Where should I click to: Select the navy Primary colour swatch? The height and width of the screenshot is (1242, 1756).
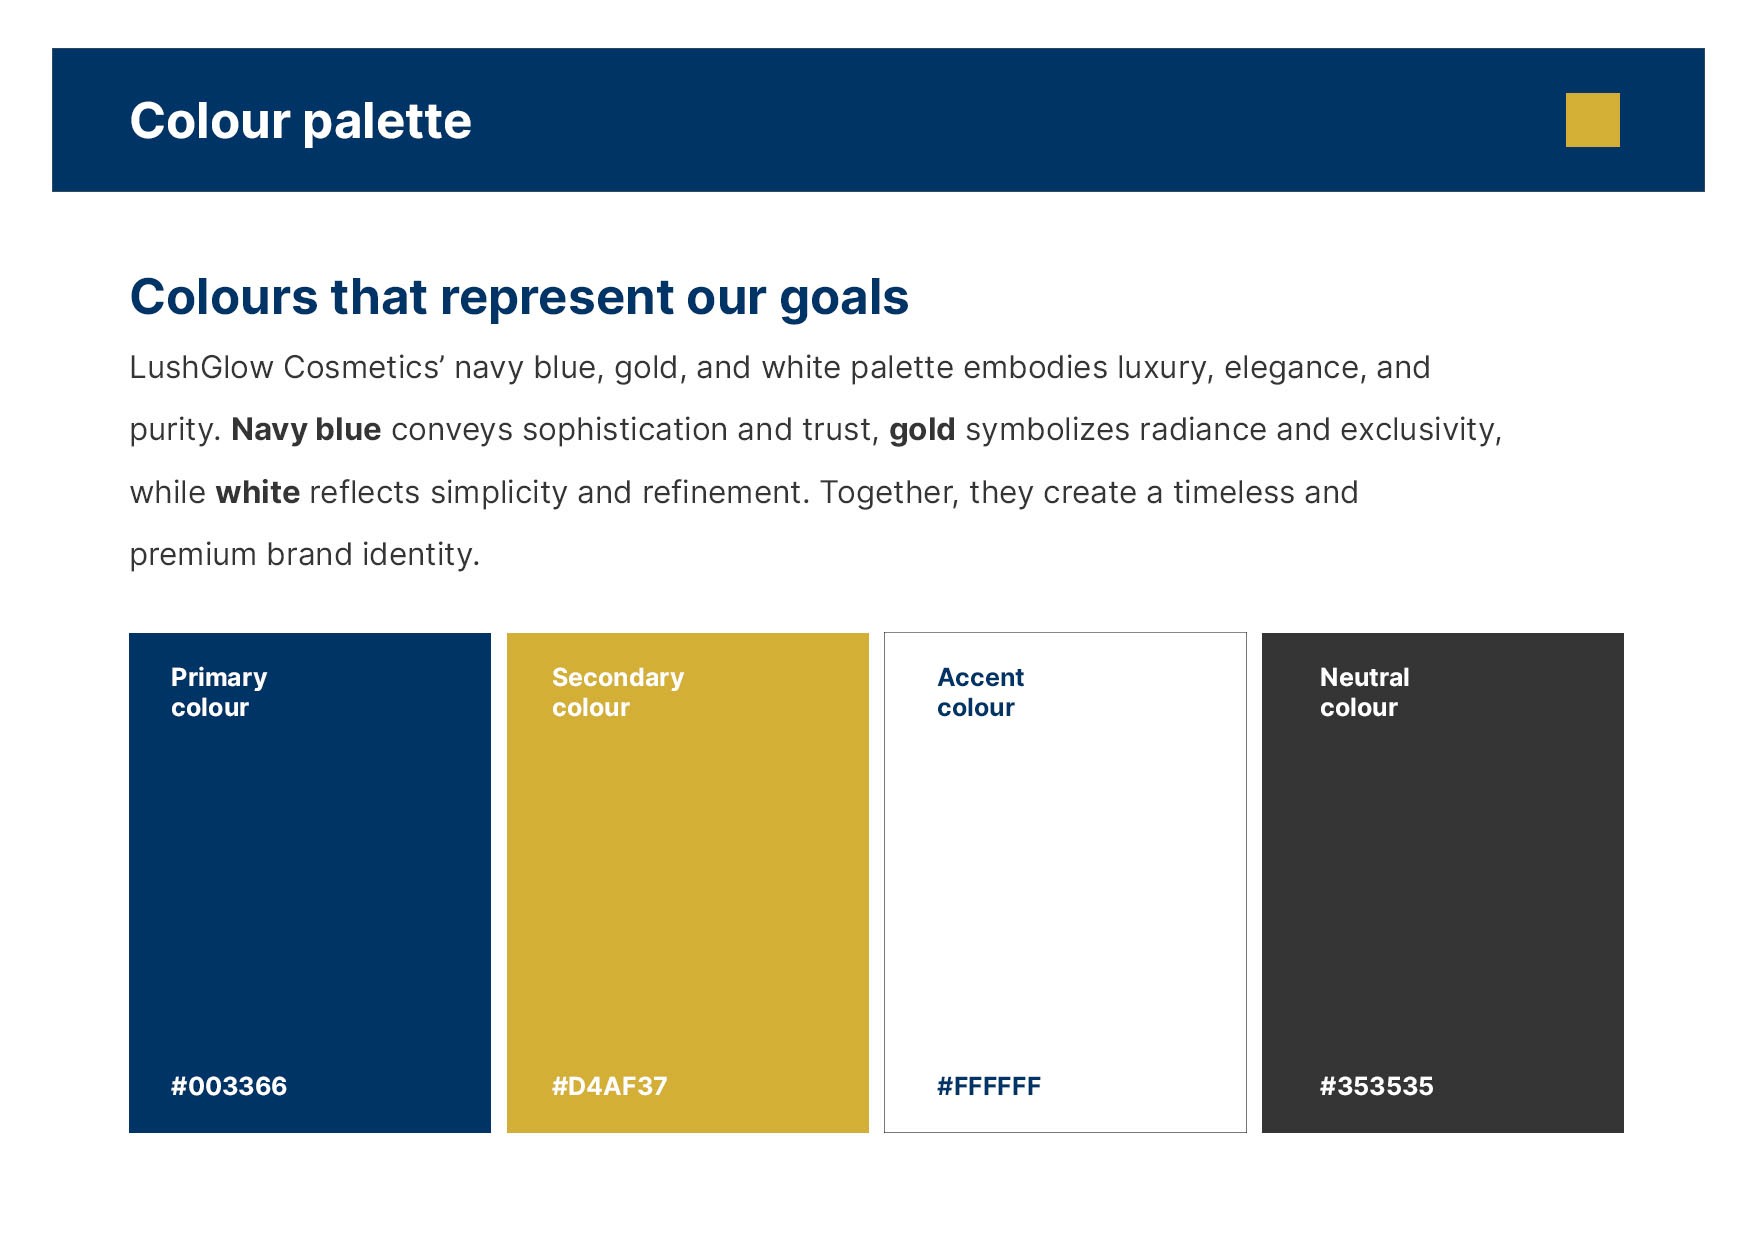tap(310, 882)
